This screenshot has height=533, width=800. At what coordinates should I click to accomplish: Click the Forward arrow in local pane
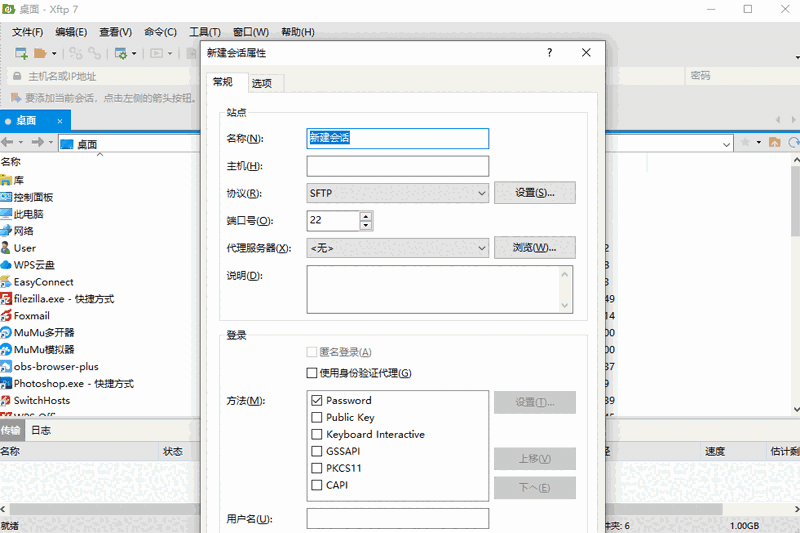tap(38, 142)
